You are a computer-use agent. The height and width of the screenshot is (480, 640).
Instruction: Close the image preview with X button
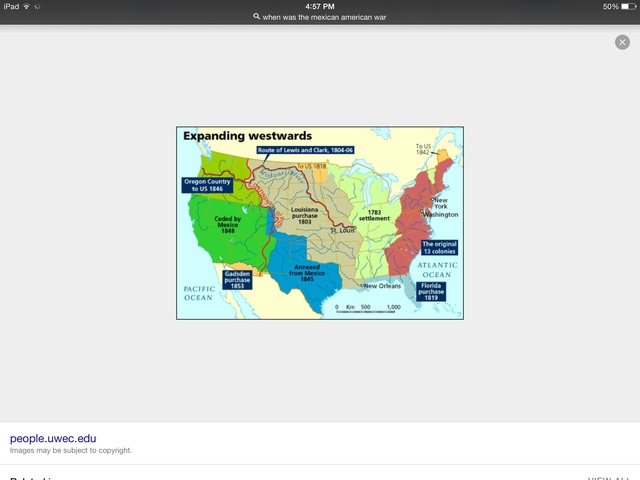pyautogui.click(x=622, y=42)
